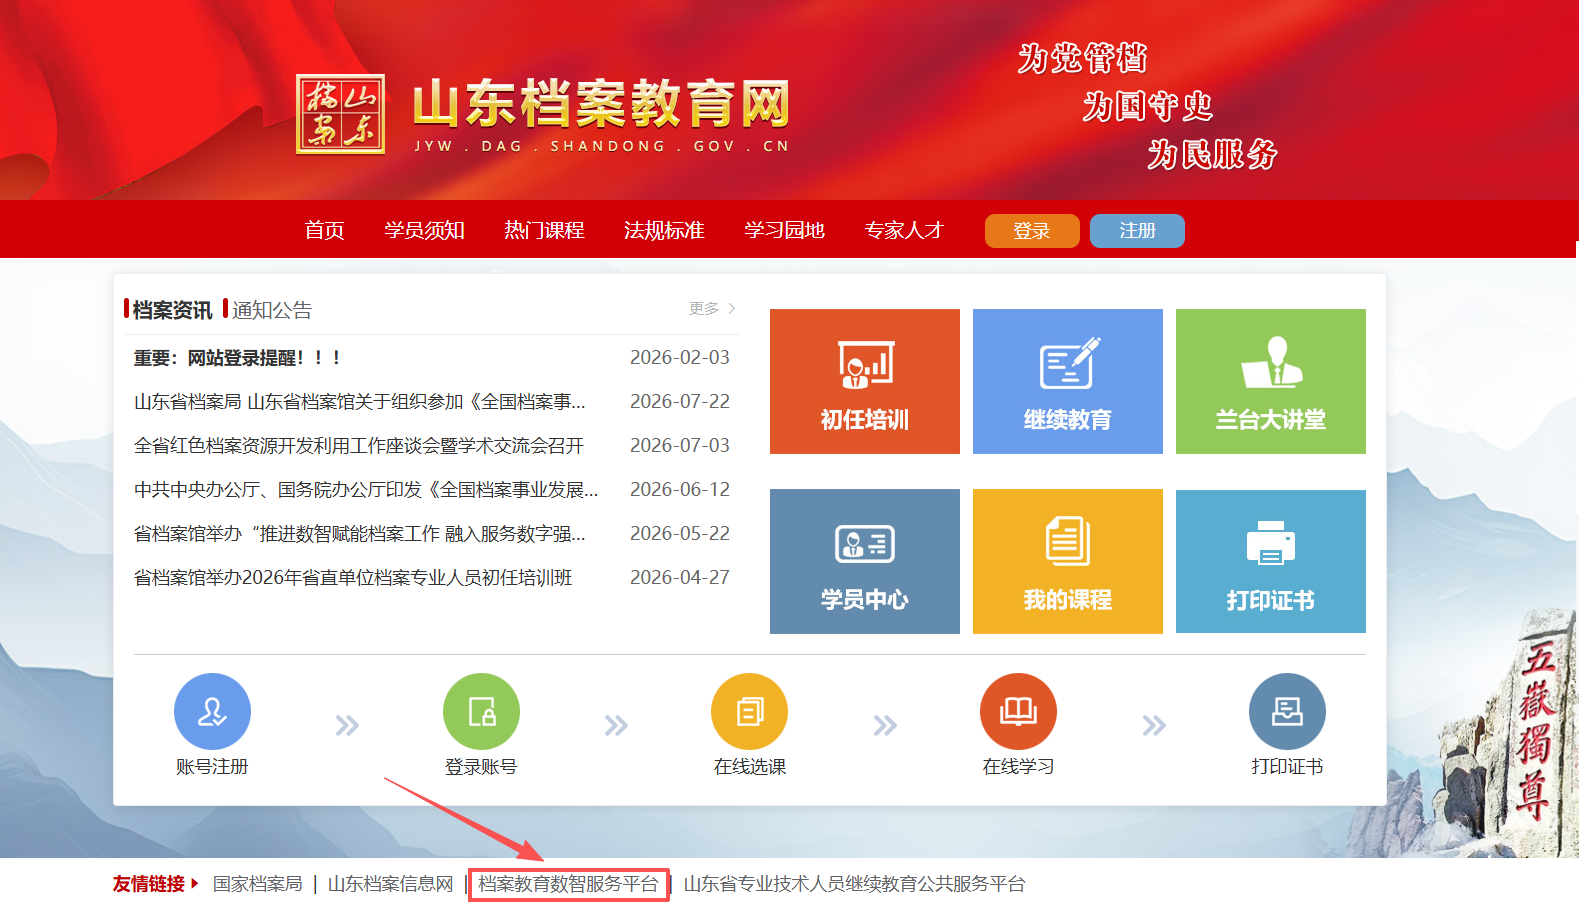Viewport: 1579px width, 907px height.
Task: Open the 档案教育数智服务平台 link
Action: (x=568, y=884)
